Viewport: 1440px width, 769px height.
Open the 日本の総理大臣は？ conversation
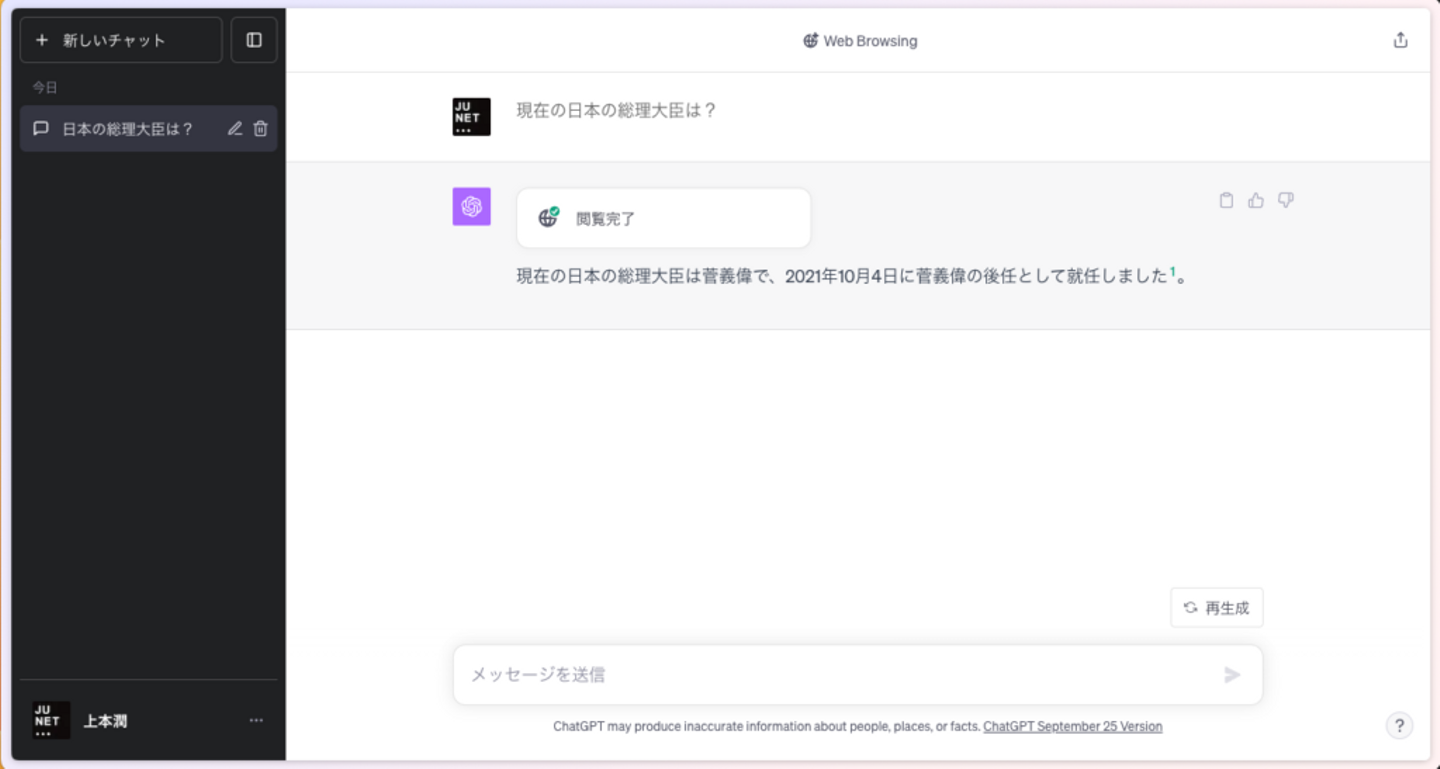(148, 129)
